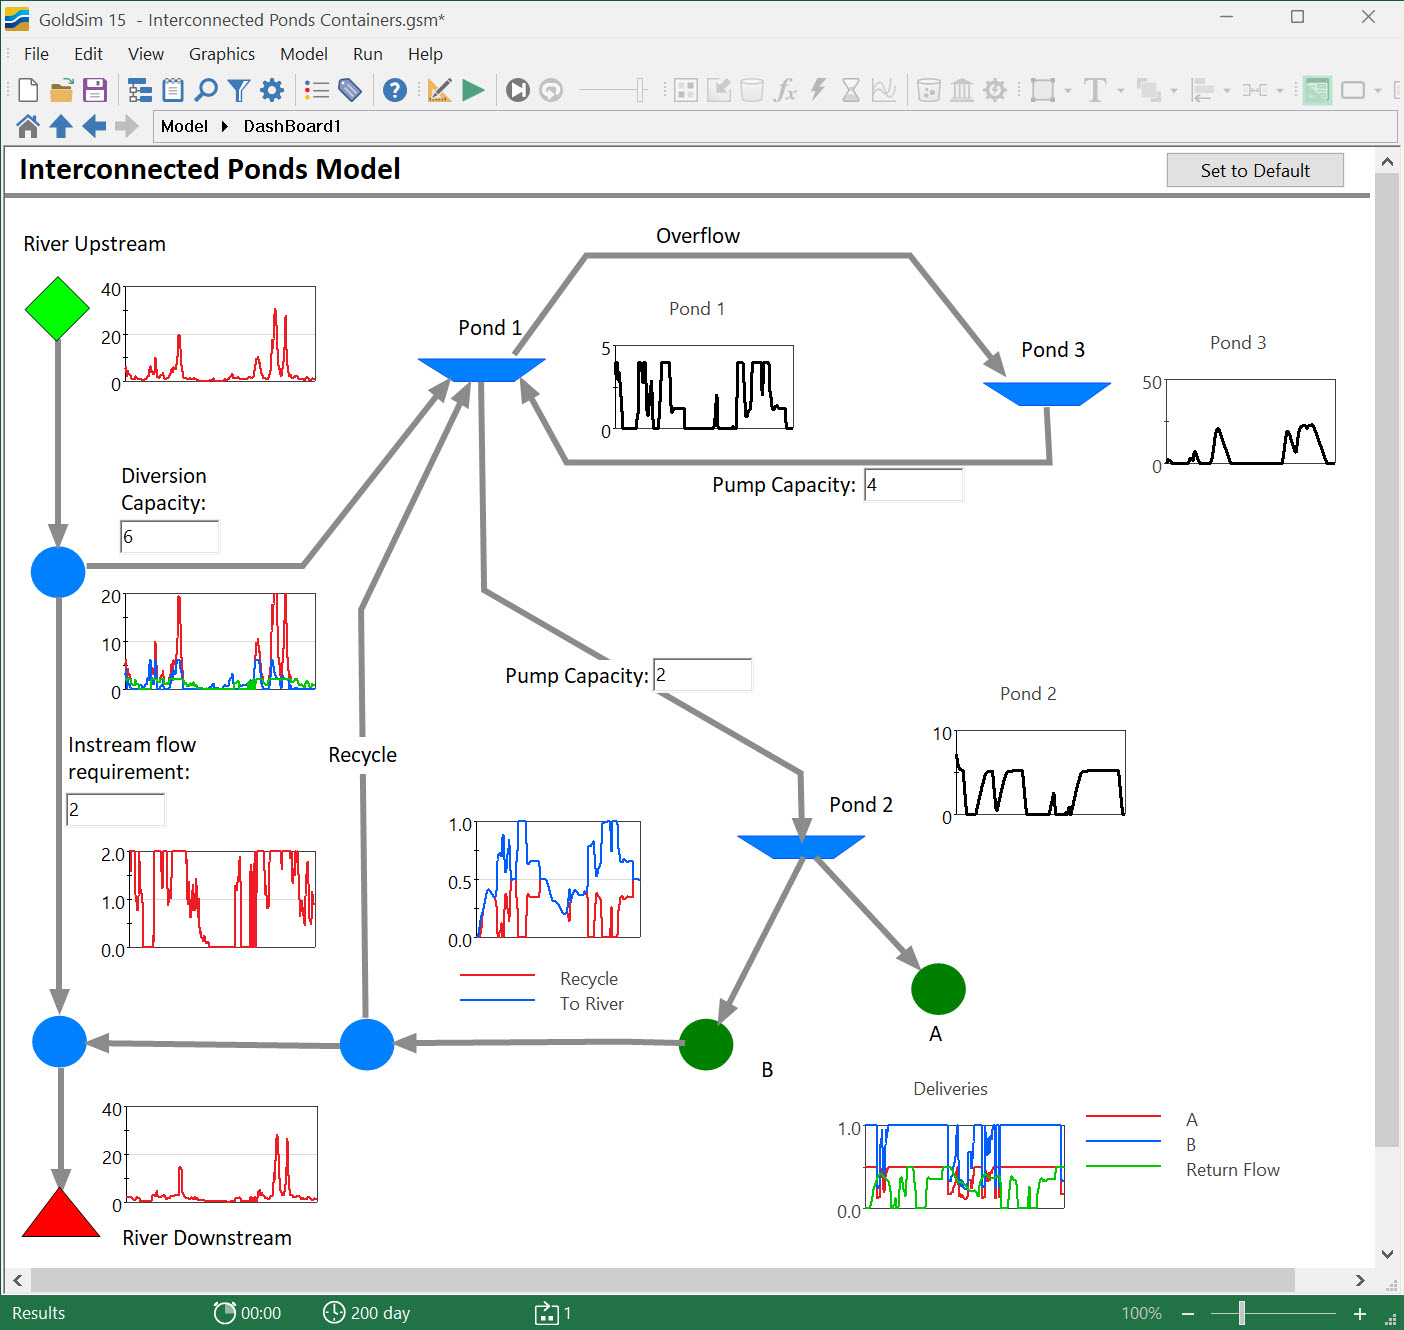Adjust the zoom slider at bottom right
Viewport: 1404px width, 1330px height.
1241,1313
